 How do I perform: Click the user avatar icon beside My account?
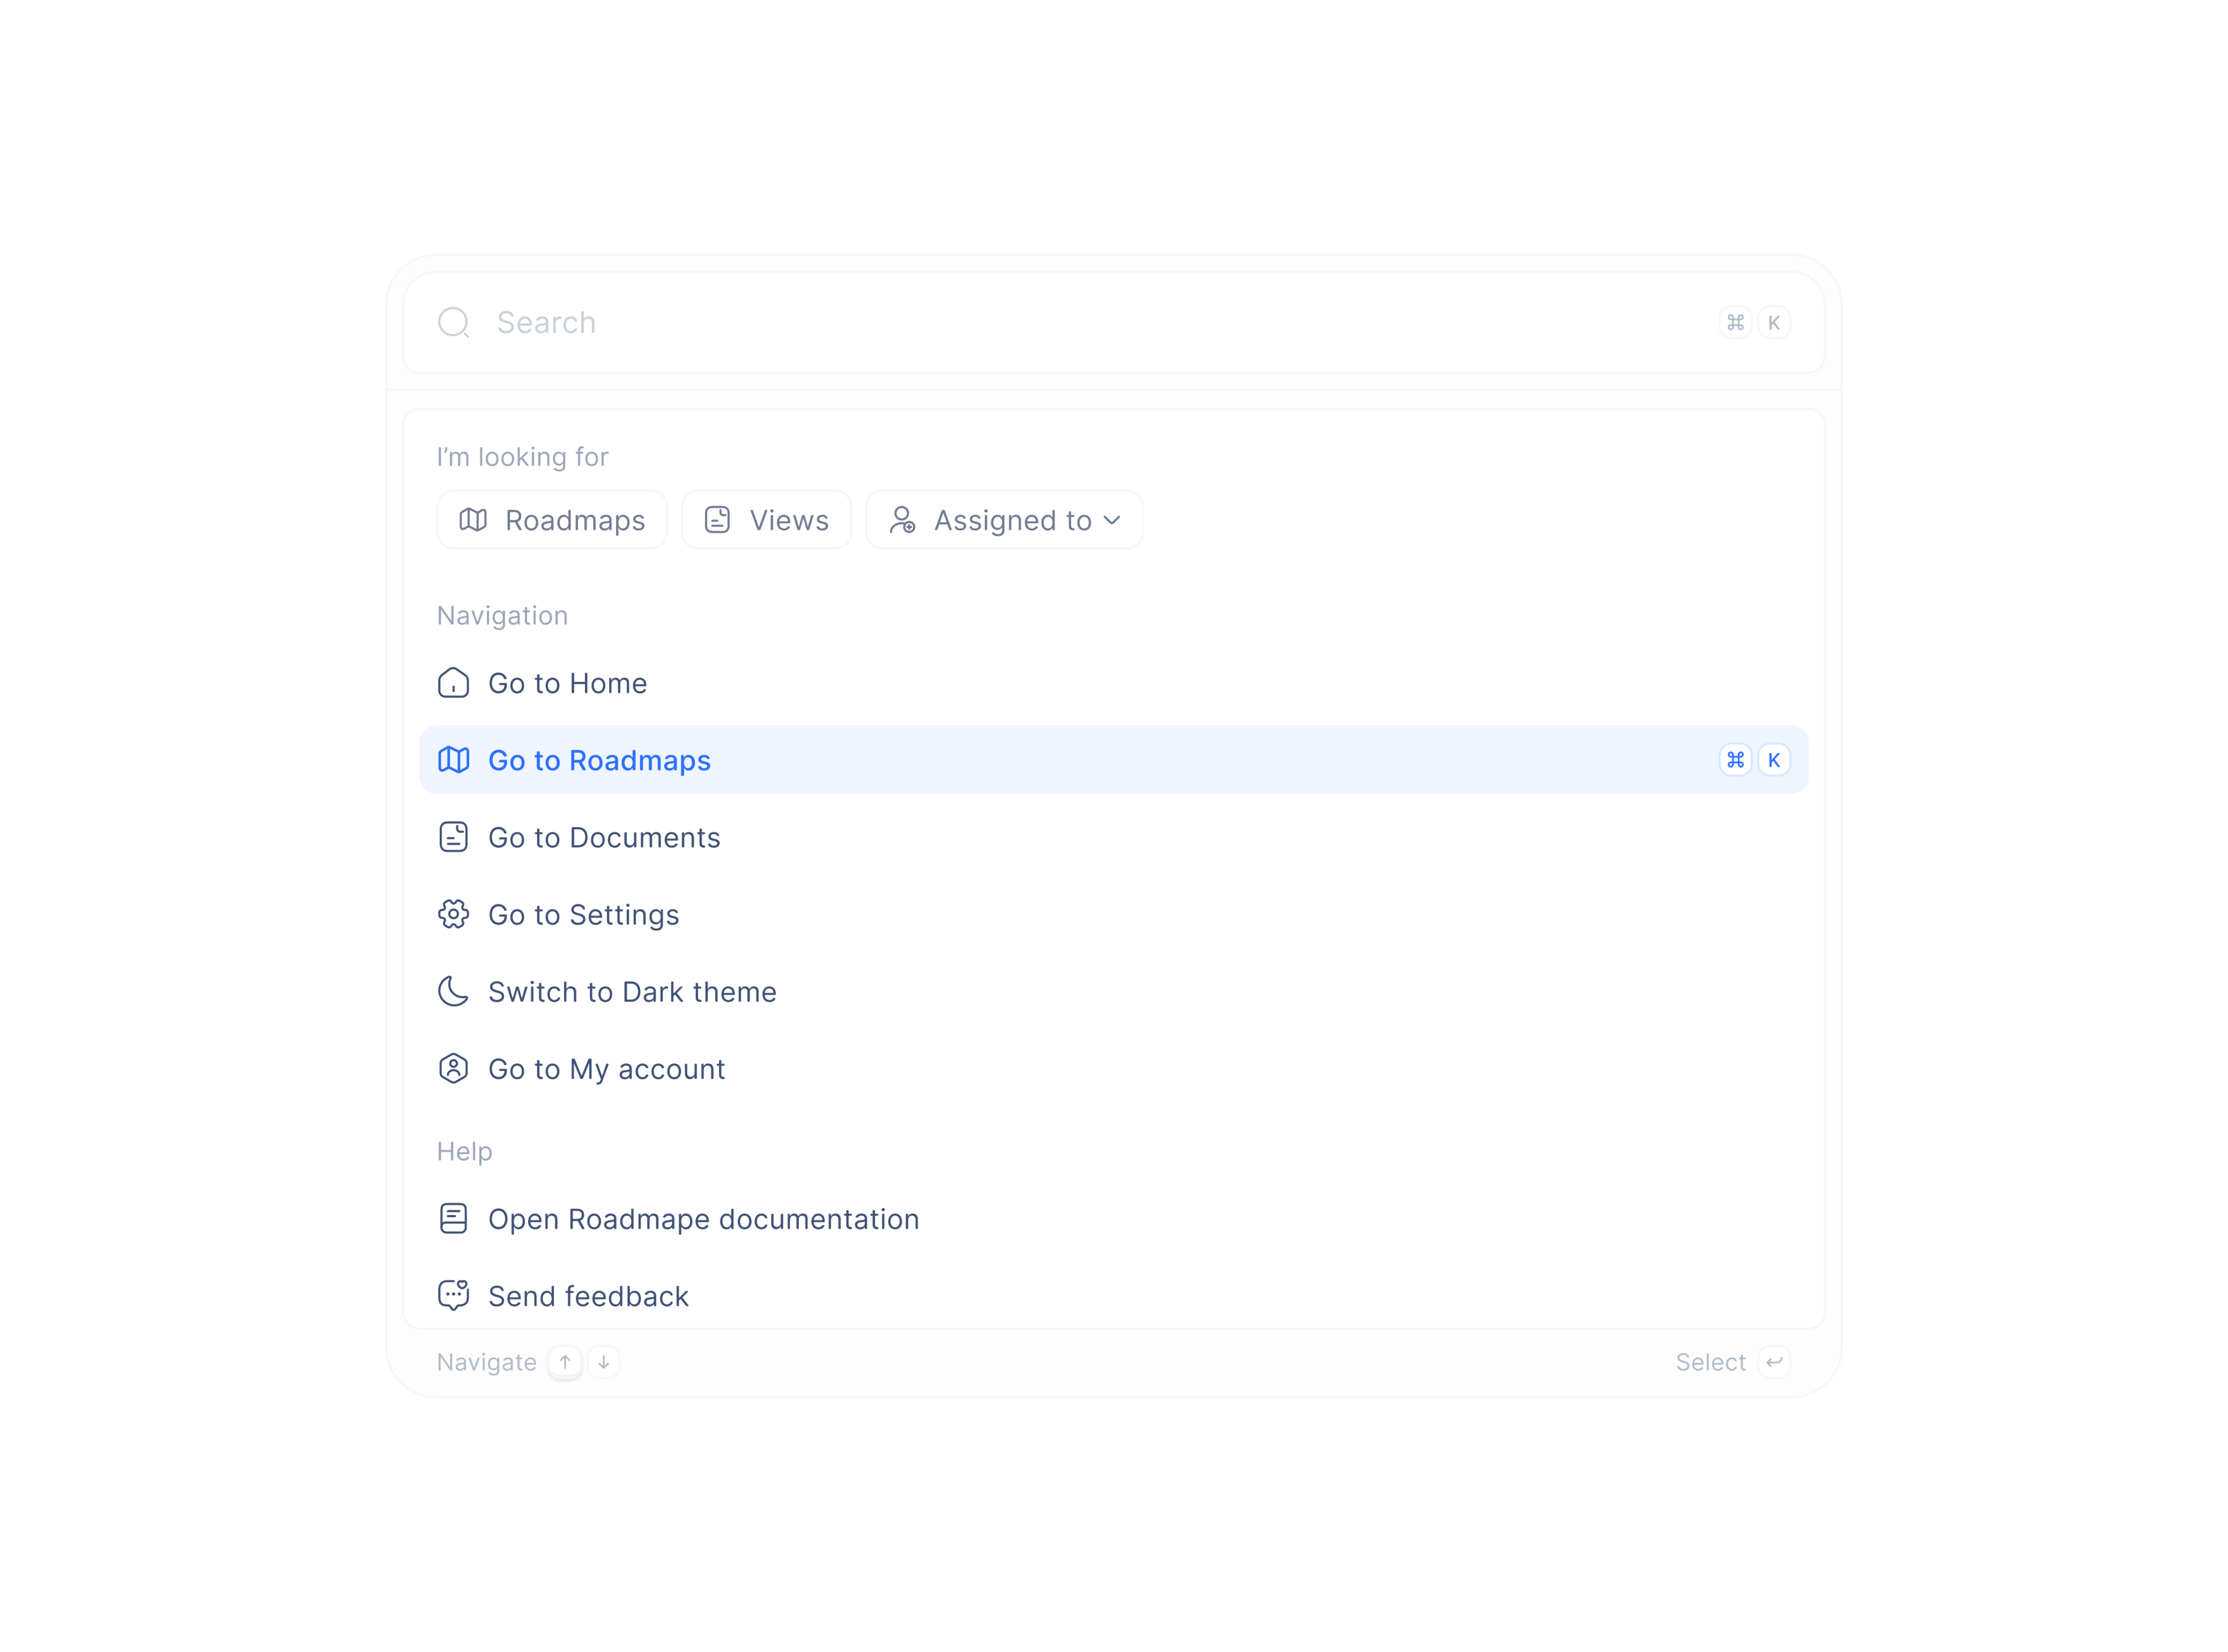[455, 1068]
